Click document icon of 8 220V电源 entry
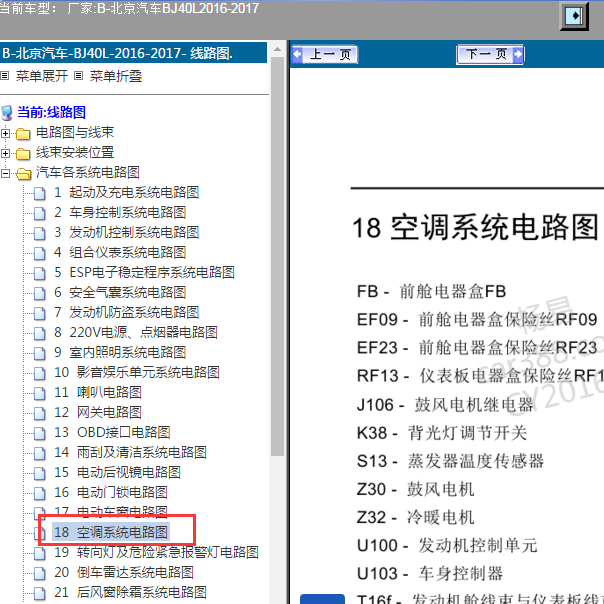604x604 pixels. 39,334
